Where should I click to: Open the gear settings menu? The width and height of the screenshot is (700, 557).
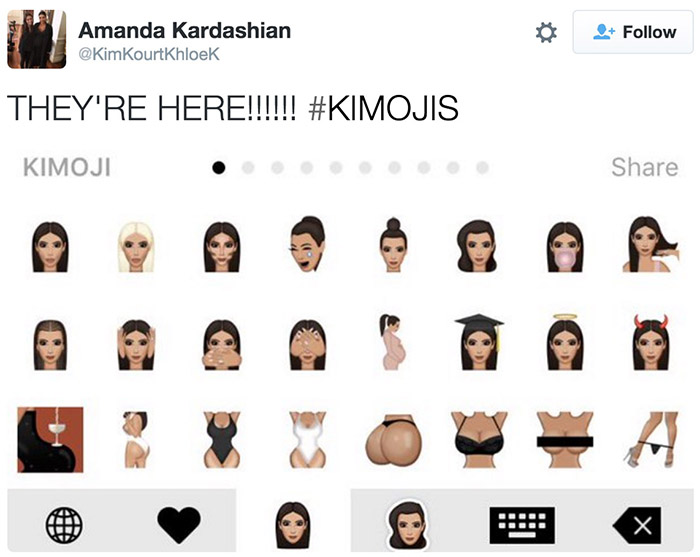(546, 33)
